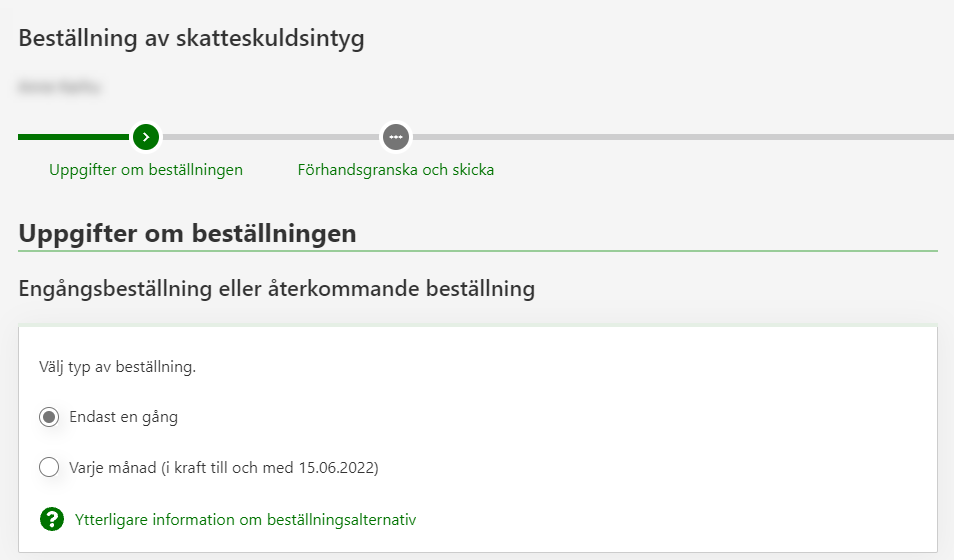Go to "Uppgifter om beställningen" step label
The height and width of the screenshot is (560, 954).
click(146, 169)
